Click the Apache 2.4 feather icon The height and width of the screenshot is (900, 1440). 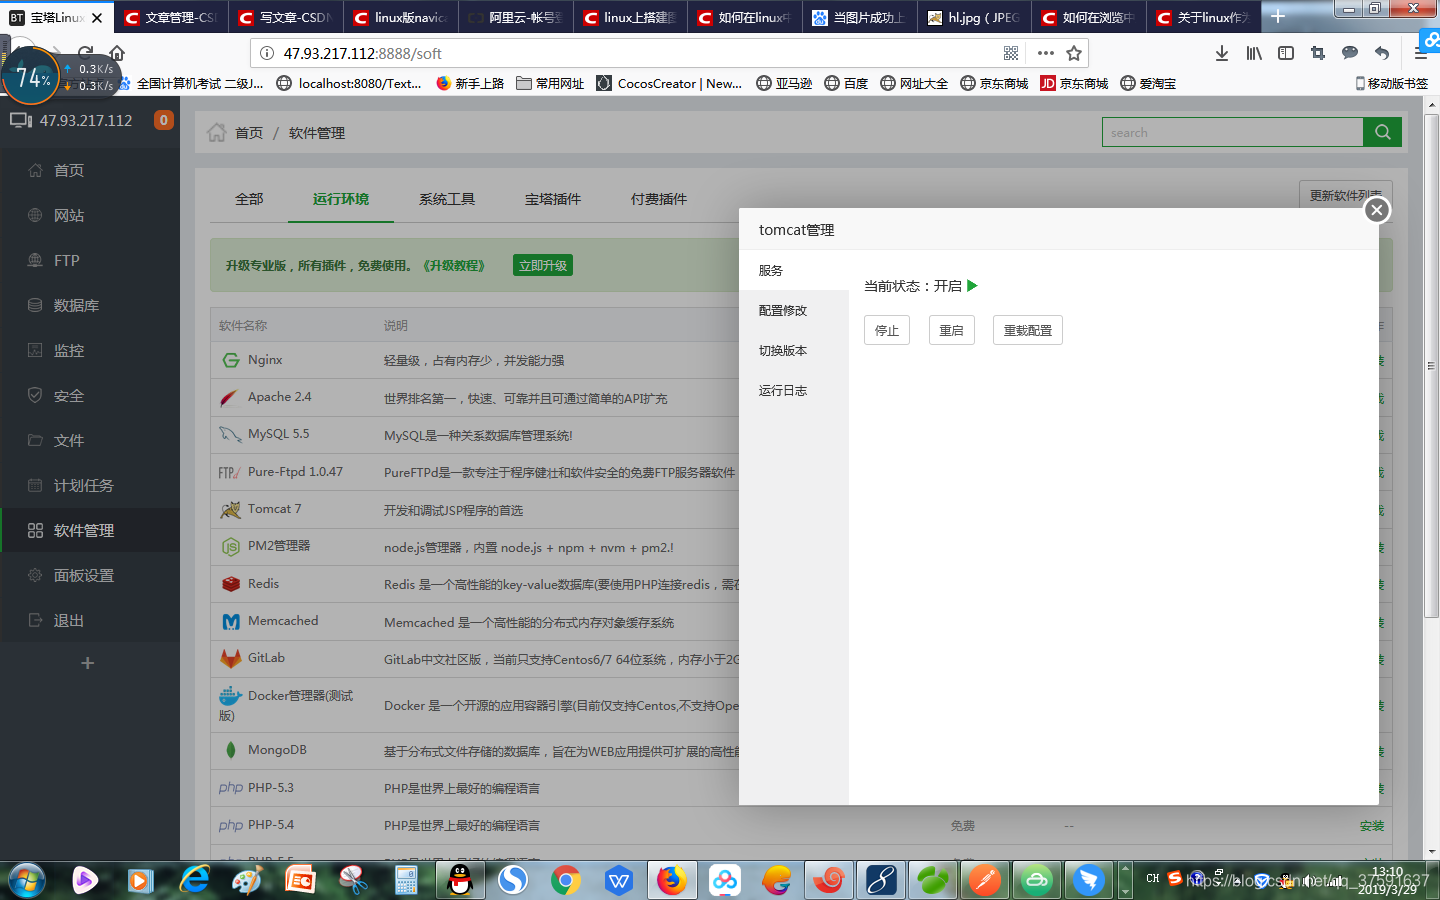pos(230,398)
